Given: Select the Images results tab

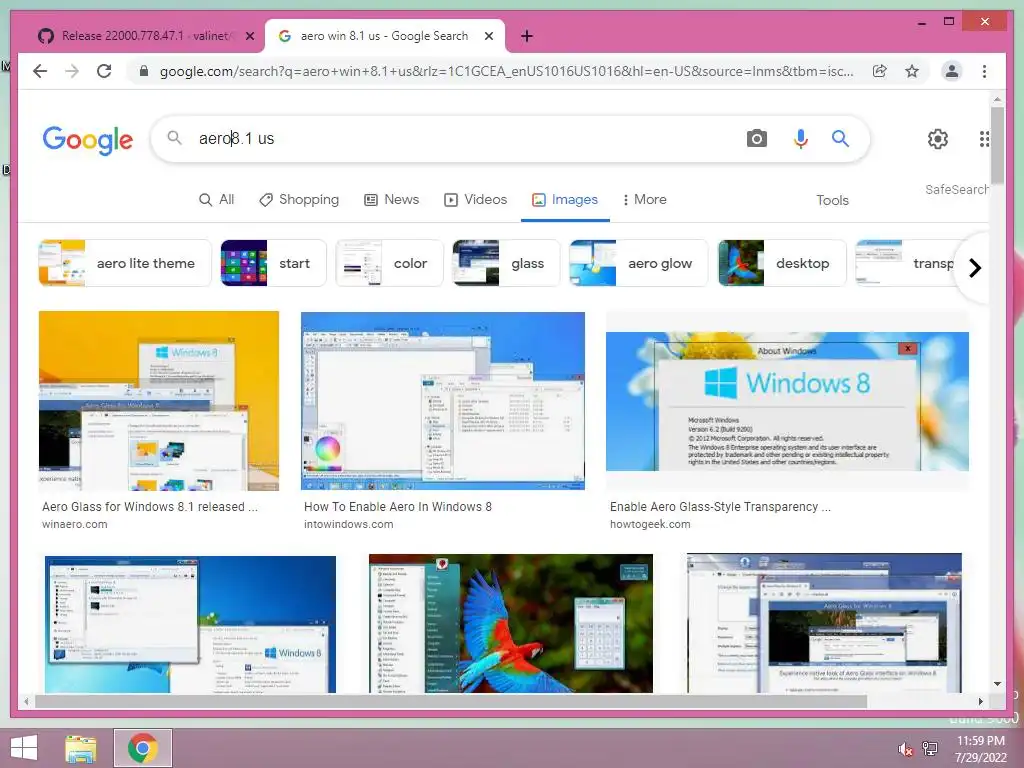Looking at the screenshot, I should pos(565,200).
